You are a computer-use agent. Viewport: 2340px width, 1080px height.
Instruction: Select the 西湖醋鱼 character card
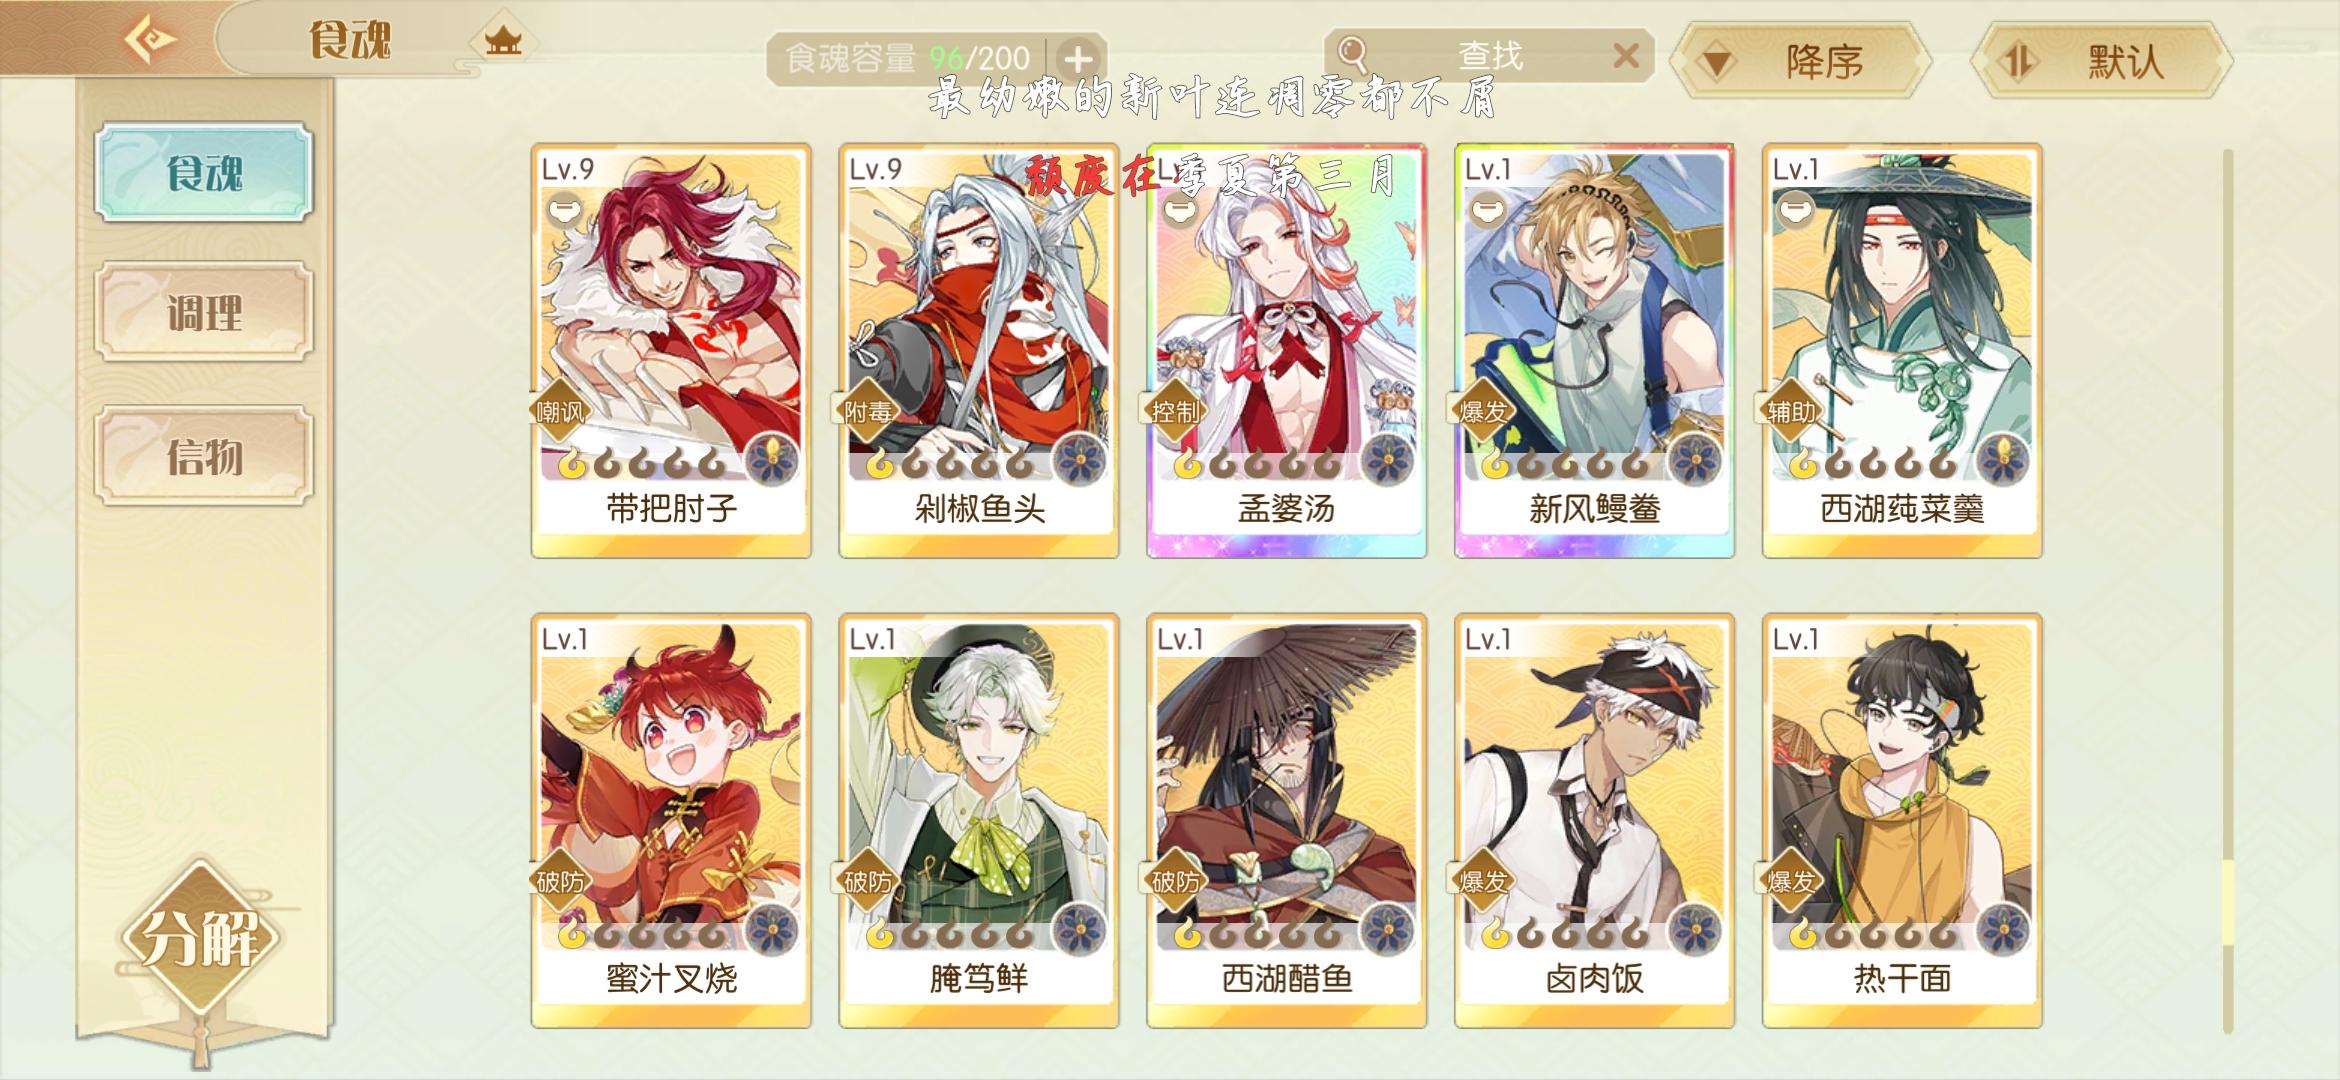coord(1287,820)
